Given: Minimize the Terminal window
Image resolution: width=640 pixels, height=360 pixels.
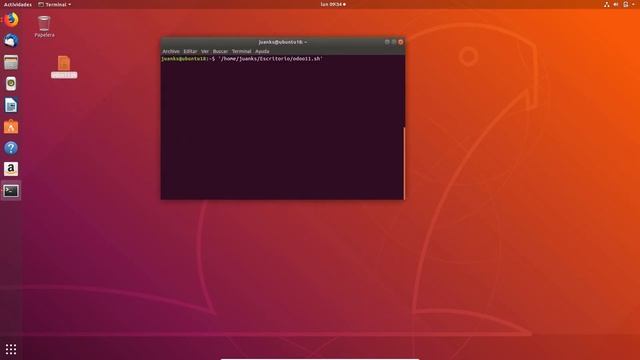Looking at the screenshot, I should click(387, 42).
